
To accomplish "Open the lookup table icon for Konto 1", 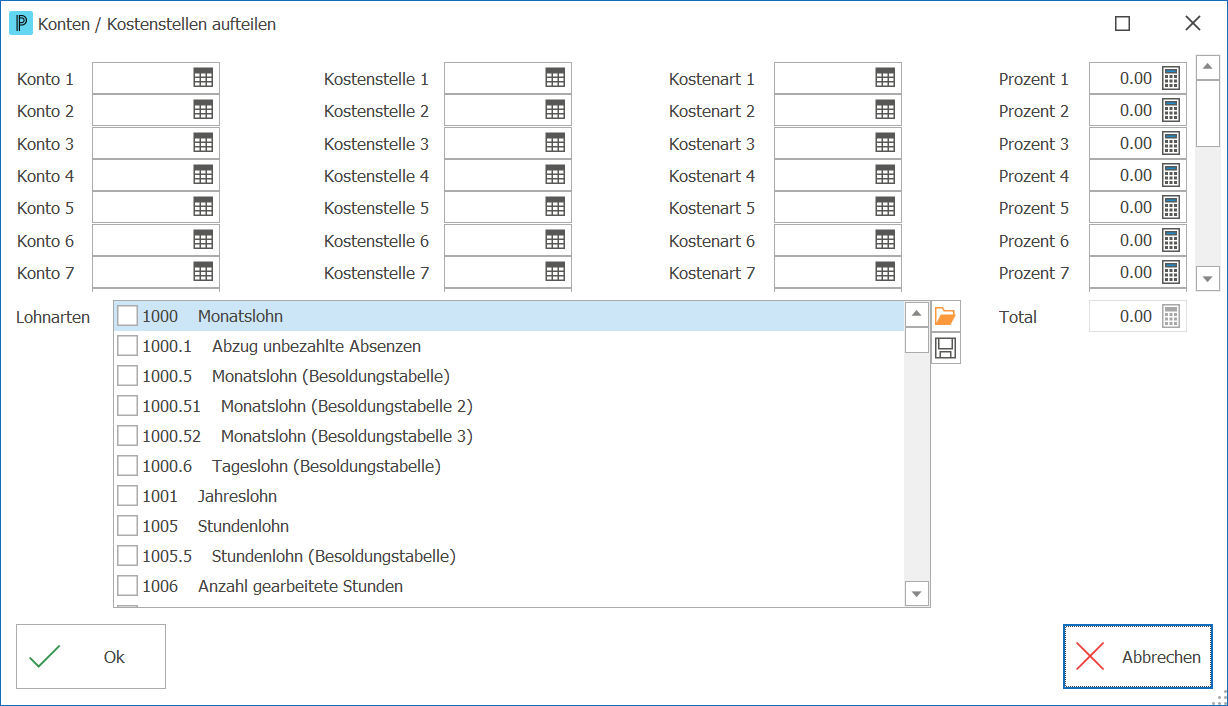I will click(x=203, y=78).
